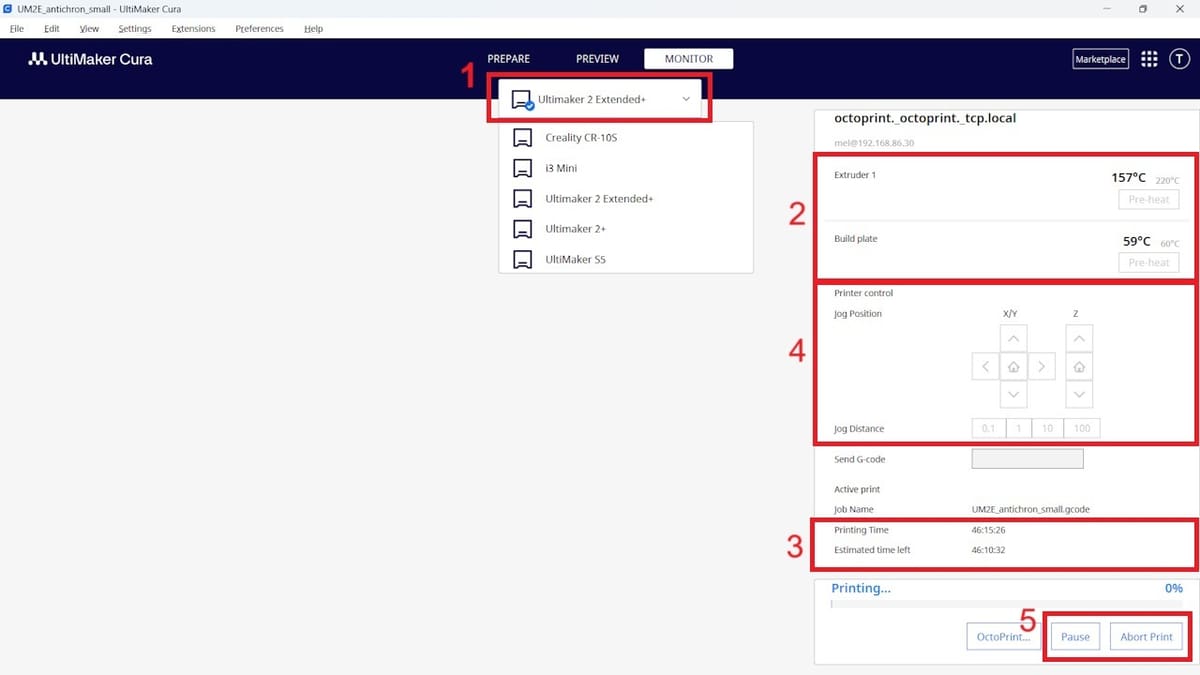The width and height of the screenshot is (1200, 675).
Task: Open the OctoPrint... button
Action: coord(1004,636)
